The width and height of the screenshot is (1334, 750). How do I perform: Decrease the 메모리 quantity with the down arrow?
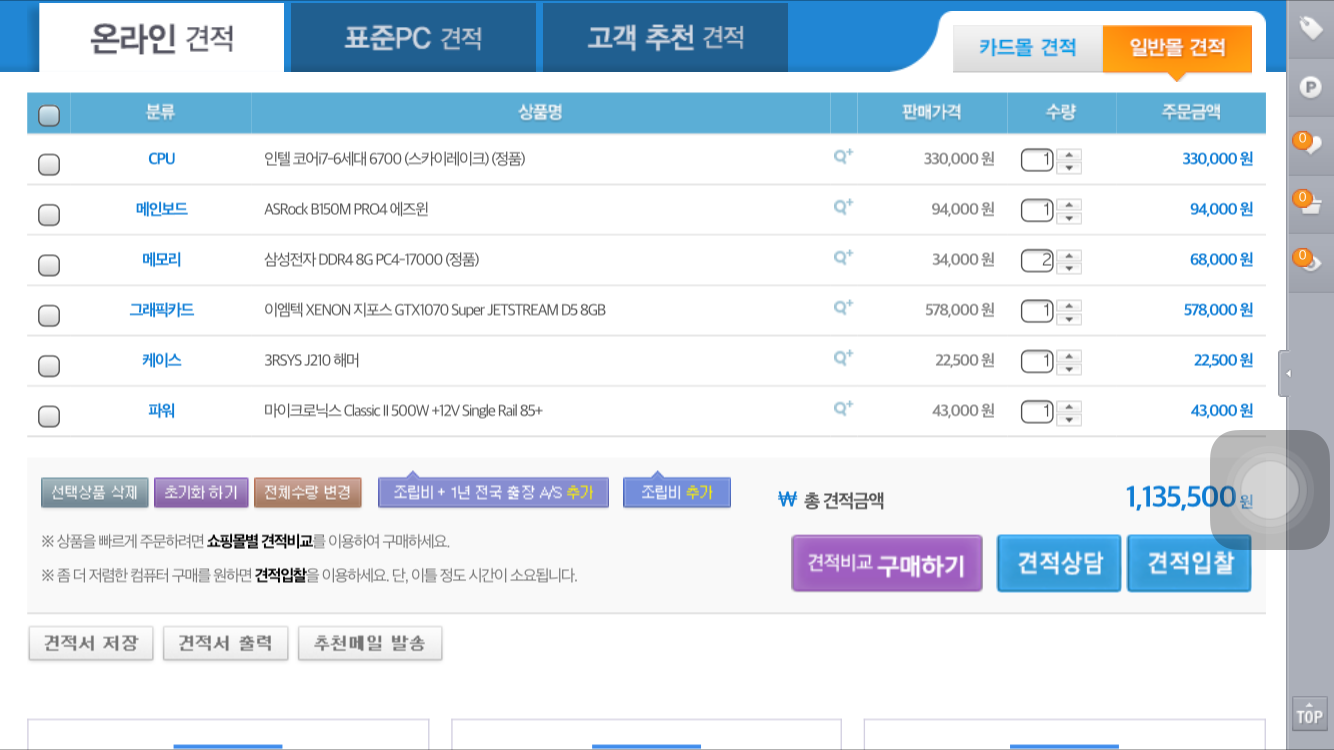1070,268
